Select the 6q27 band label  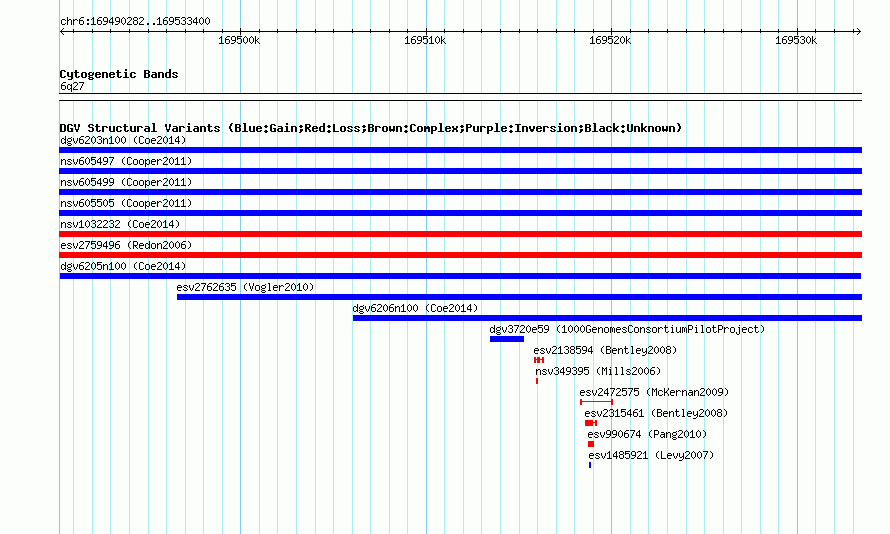pyautogui.click(x=72, y=86)
